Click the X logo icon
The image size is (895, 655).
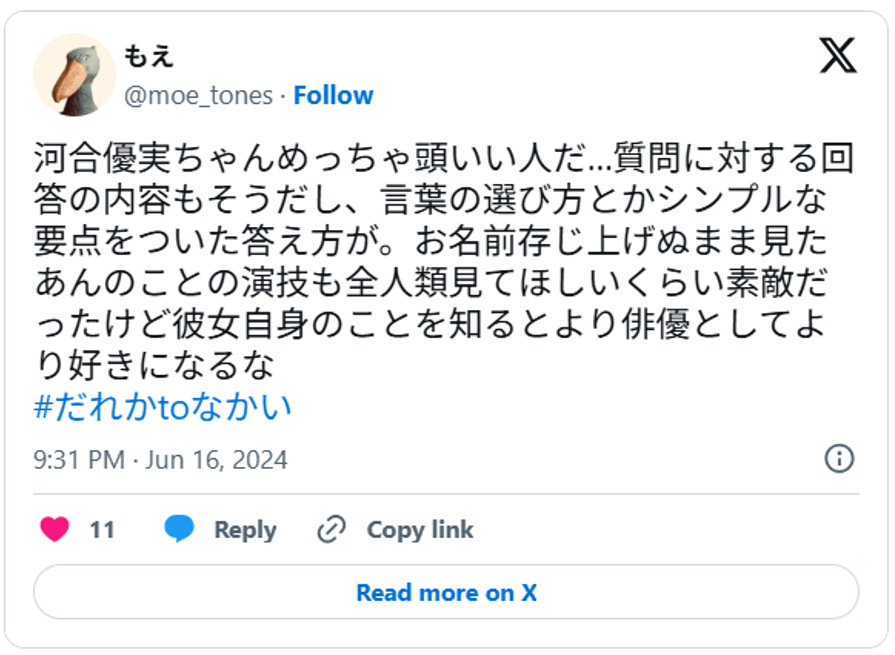click(x=838, y=56)
